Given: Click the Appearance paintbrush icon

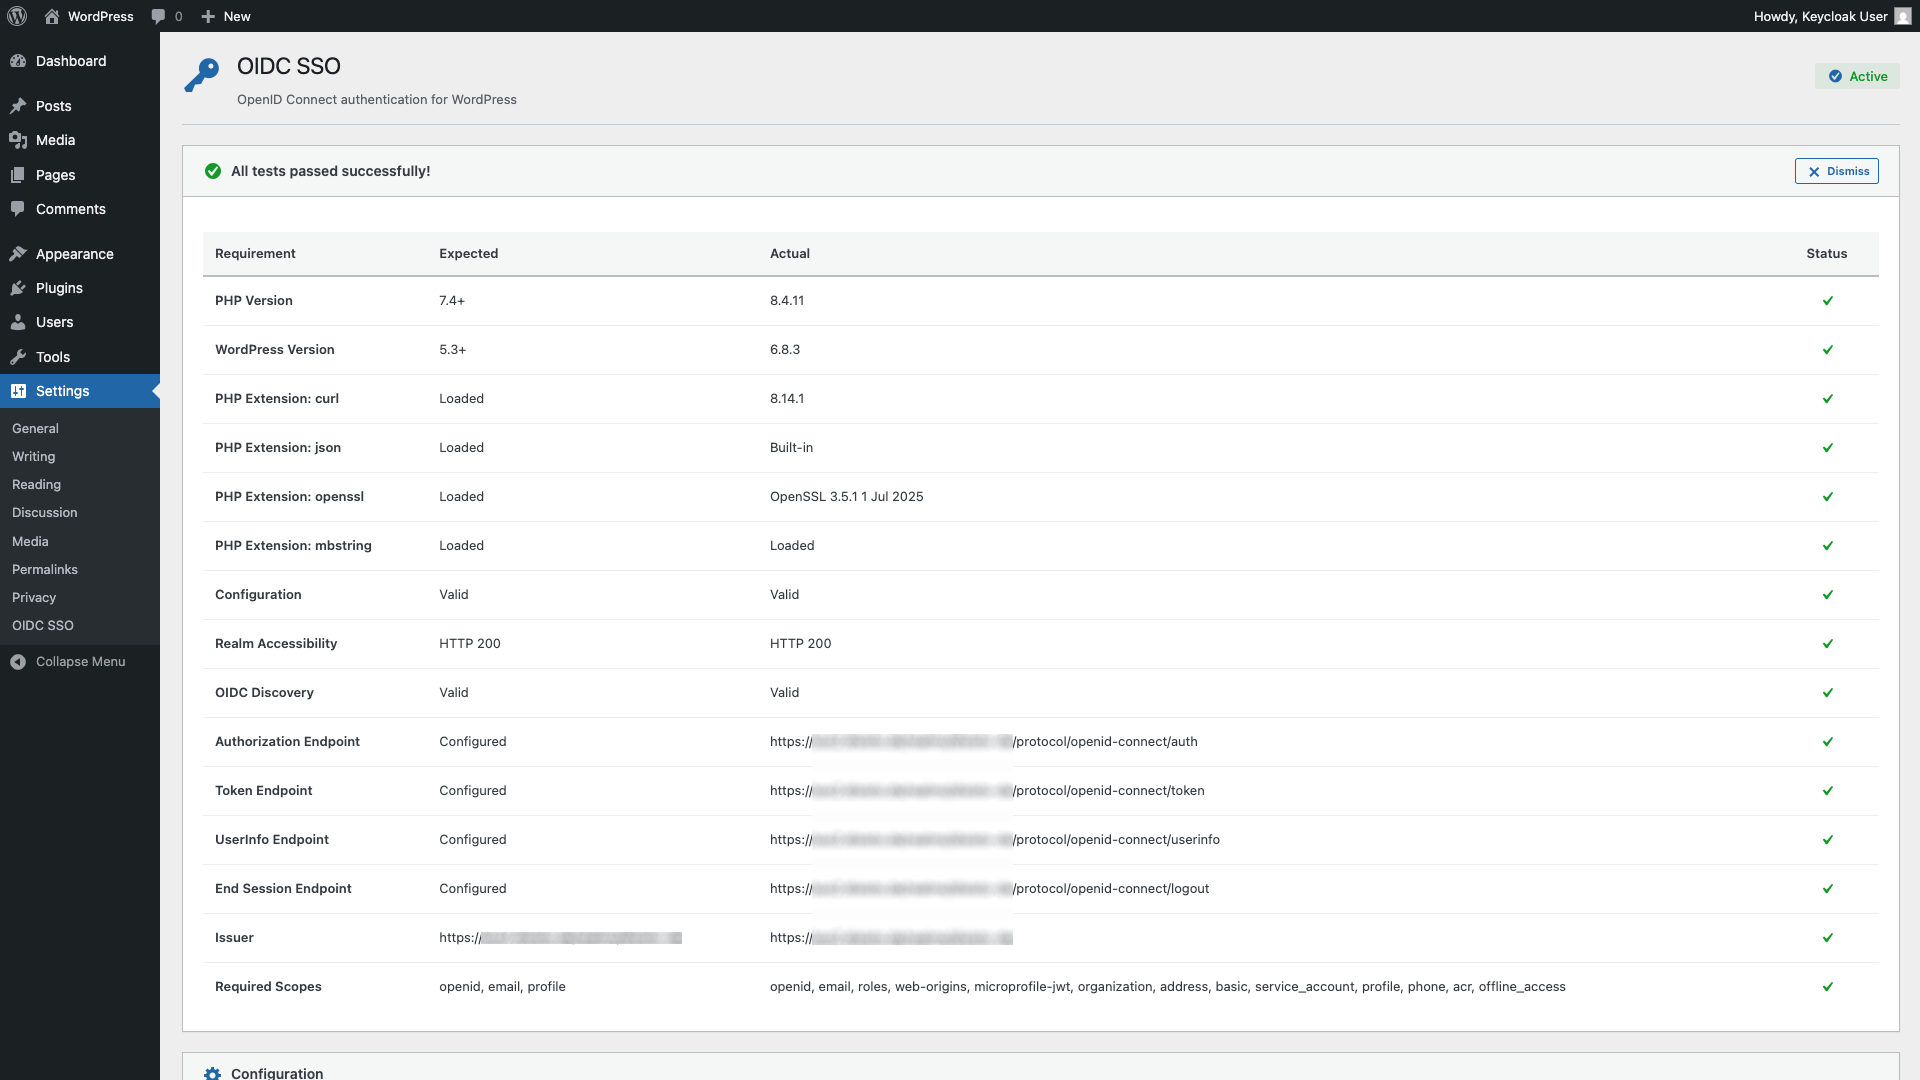Looking at the screenshot, I should coord(18,254).
